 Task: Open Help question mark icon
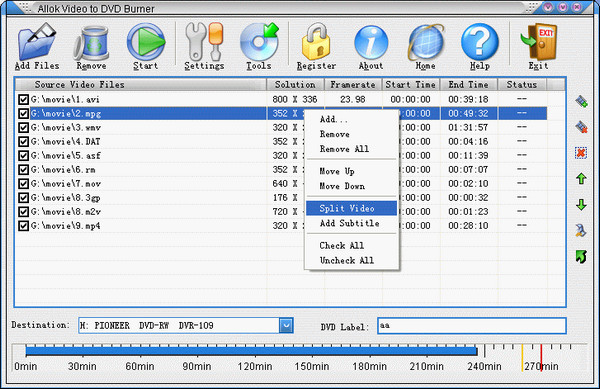pos(479,42)
